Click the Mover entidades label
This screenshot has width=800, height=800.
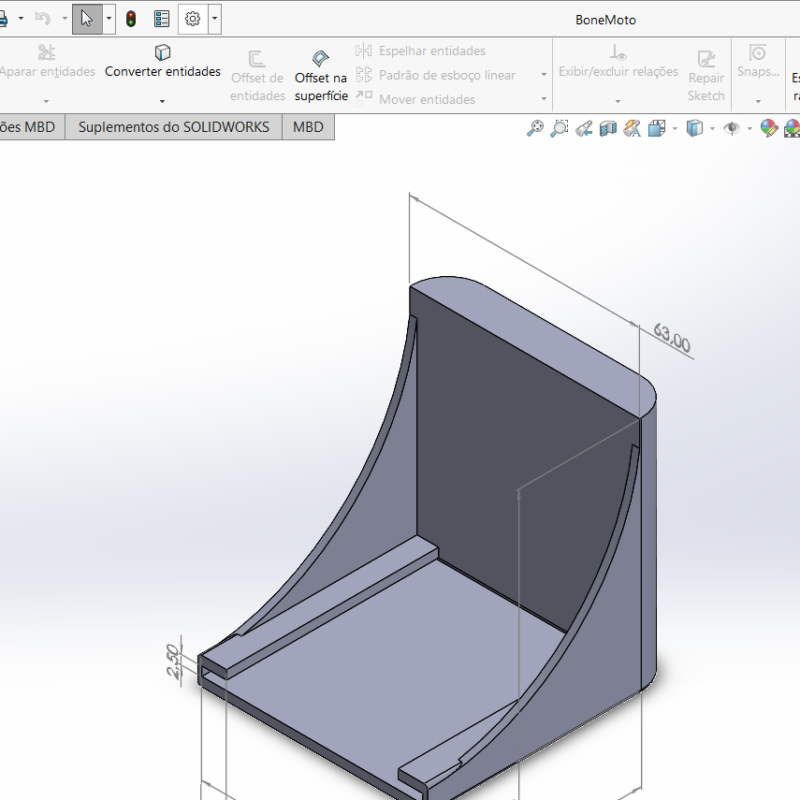[427, 99]
